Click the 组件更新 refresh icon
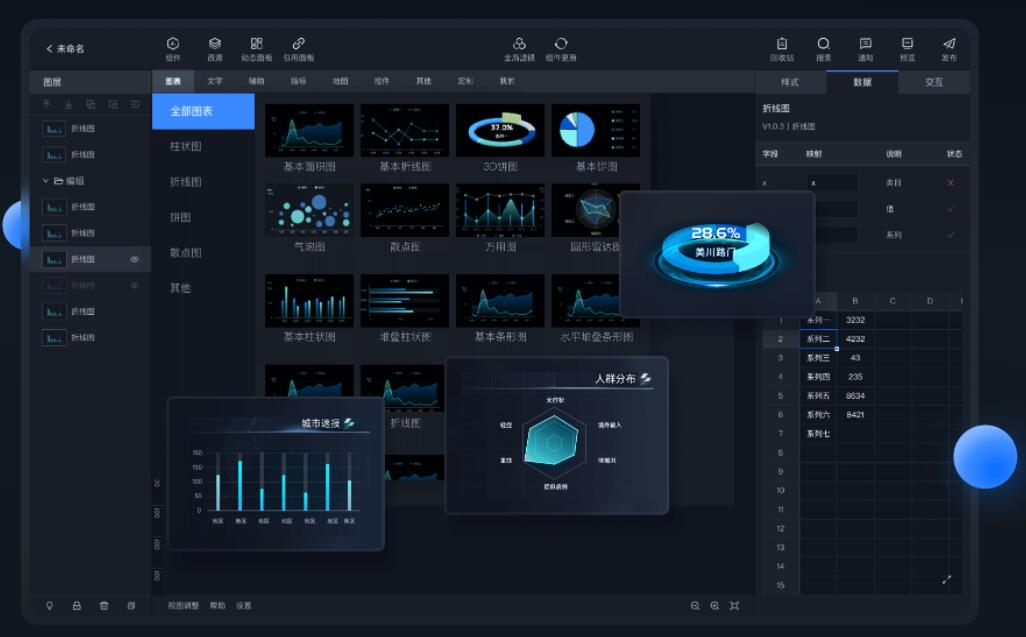This screenshot has height=637, width=1026. (561, 44)
